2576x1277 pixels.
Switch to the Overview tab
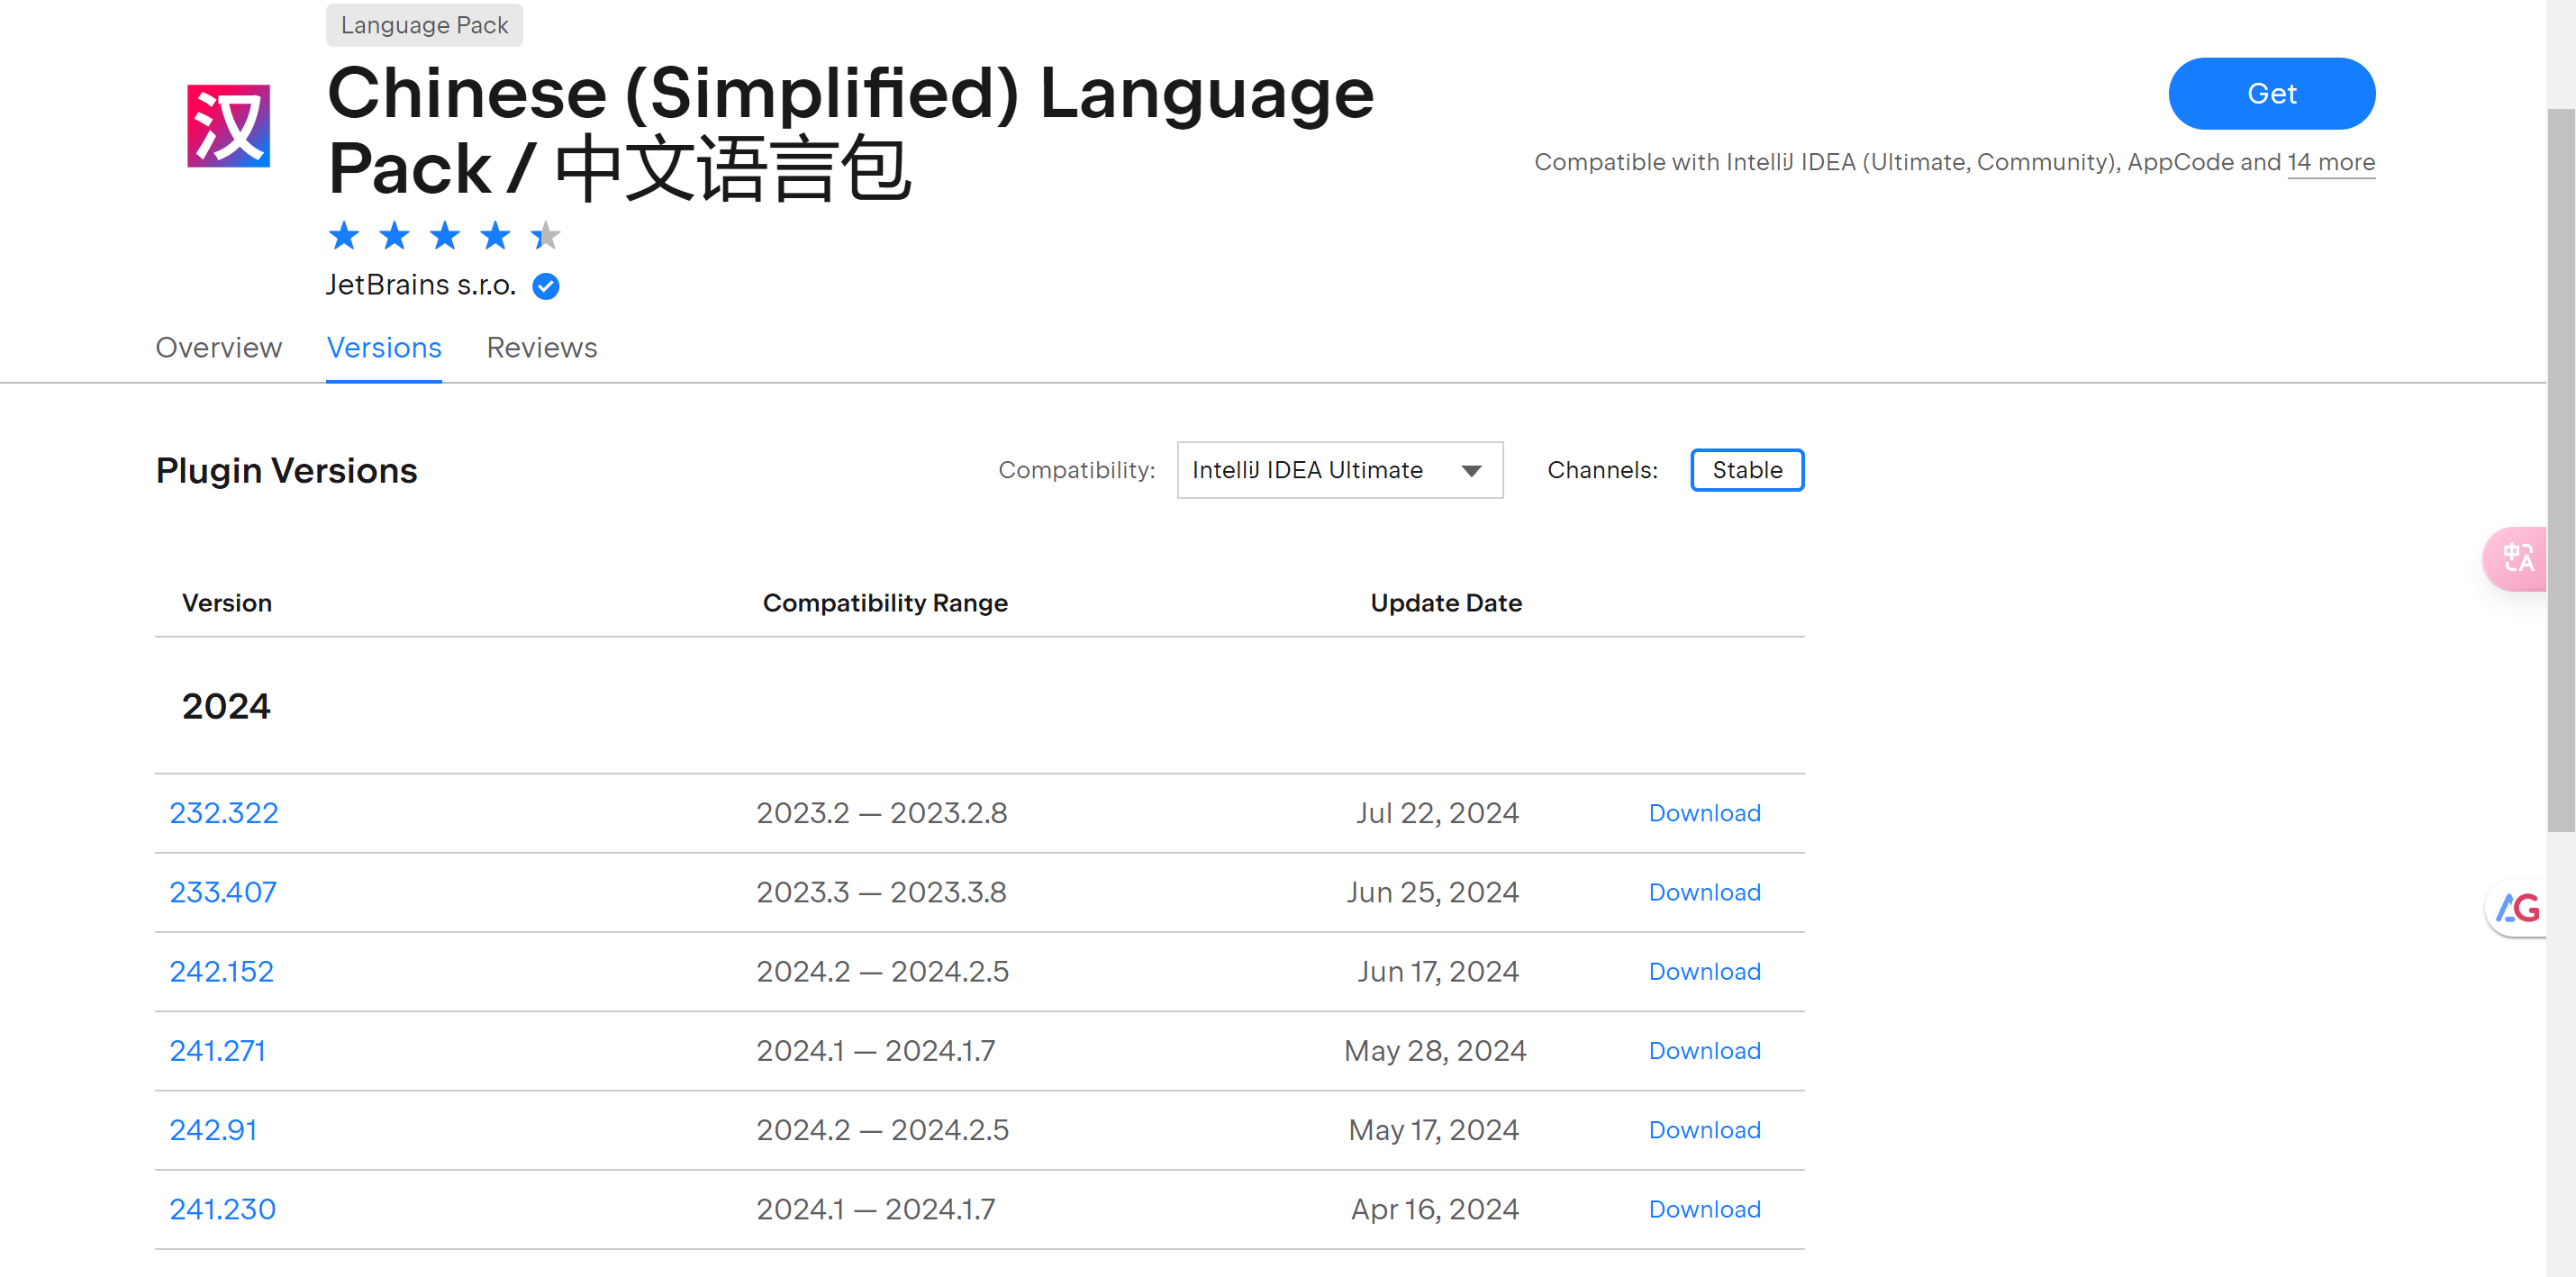click(218, 348)
